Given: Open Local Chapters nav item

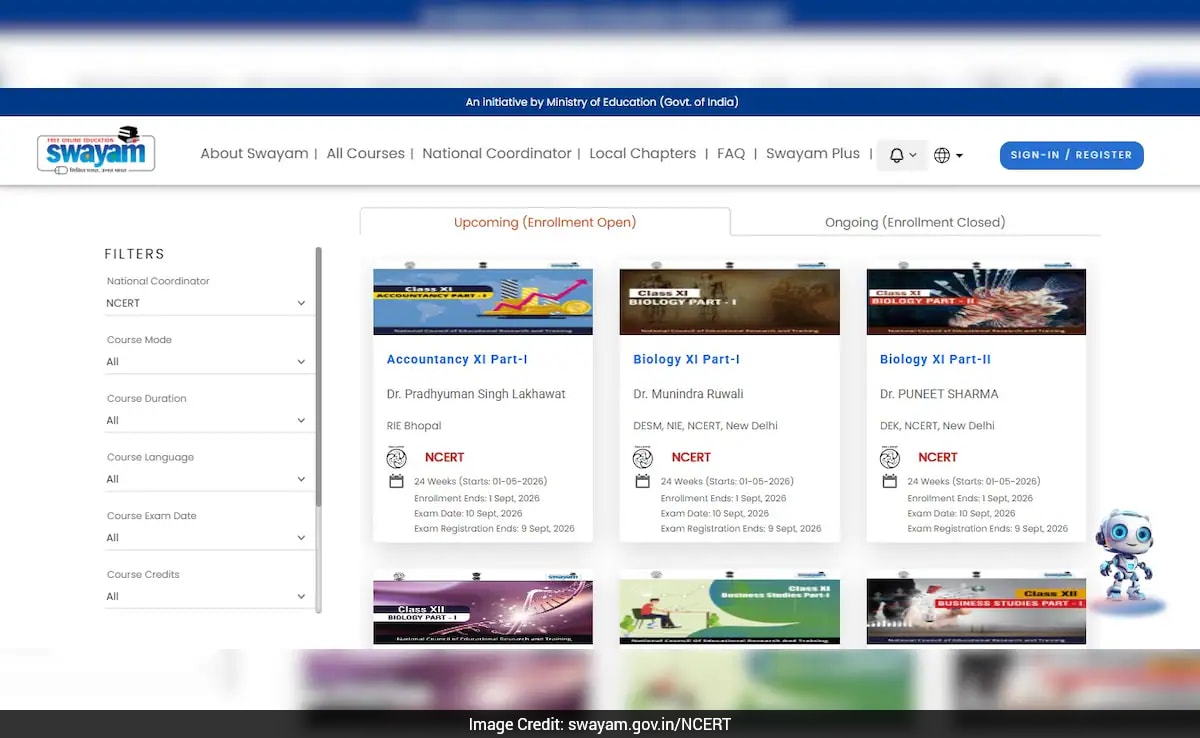Looking at the screenshot, I should click(642, 154).
